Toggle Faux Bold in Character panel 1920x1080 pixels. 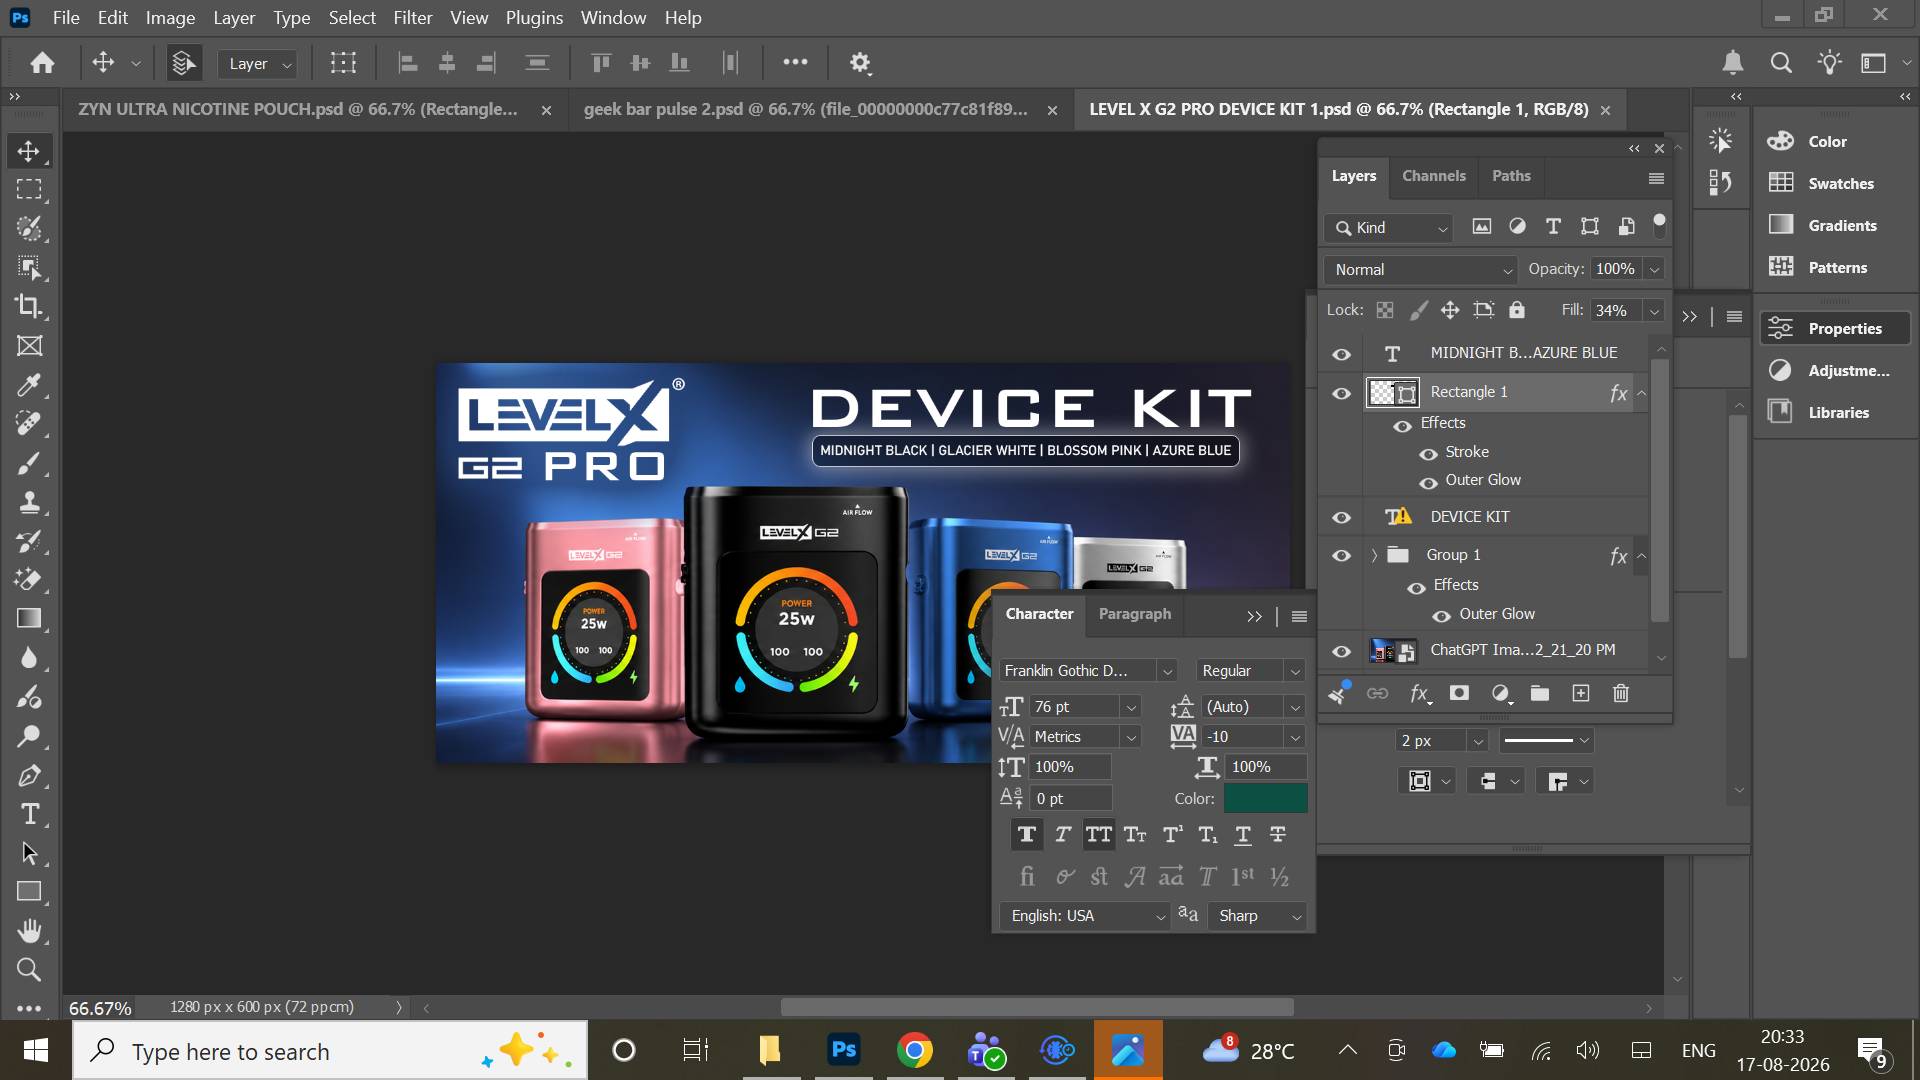[1026, 834]
